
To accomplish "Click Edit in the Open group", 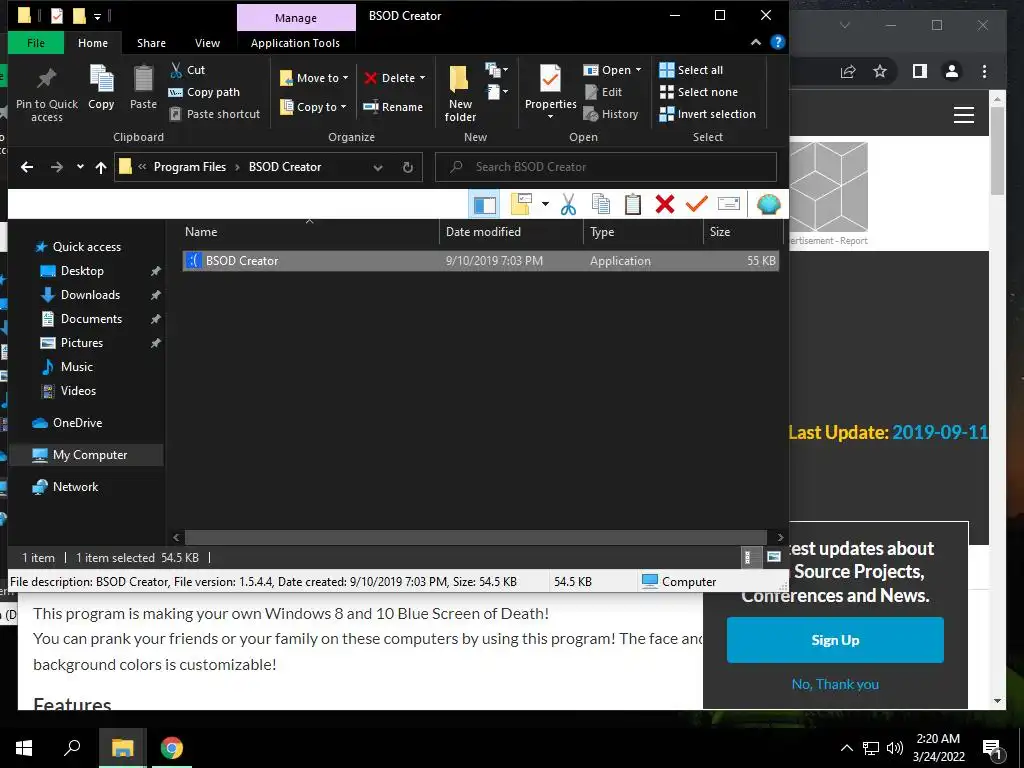I will [603, 92].
